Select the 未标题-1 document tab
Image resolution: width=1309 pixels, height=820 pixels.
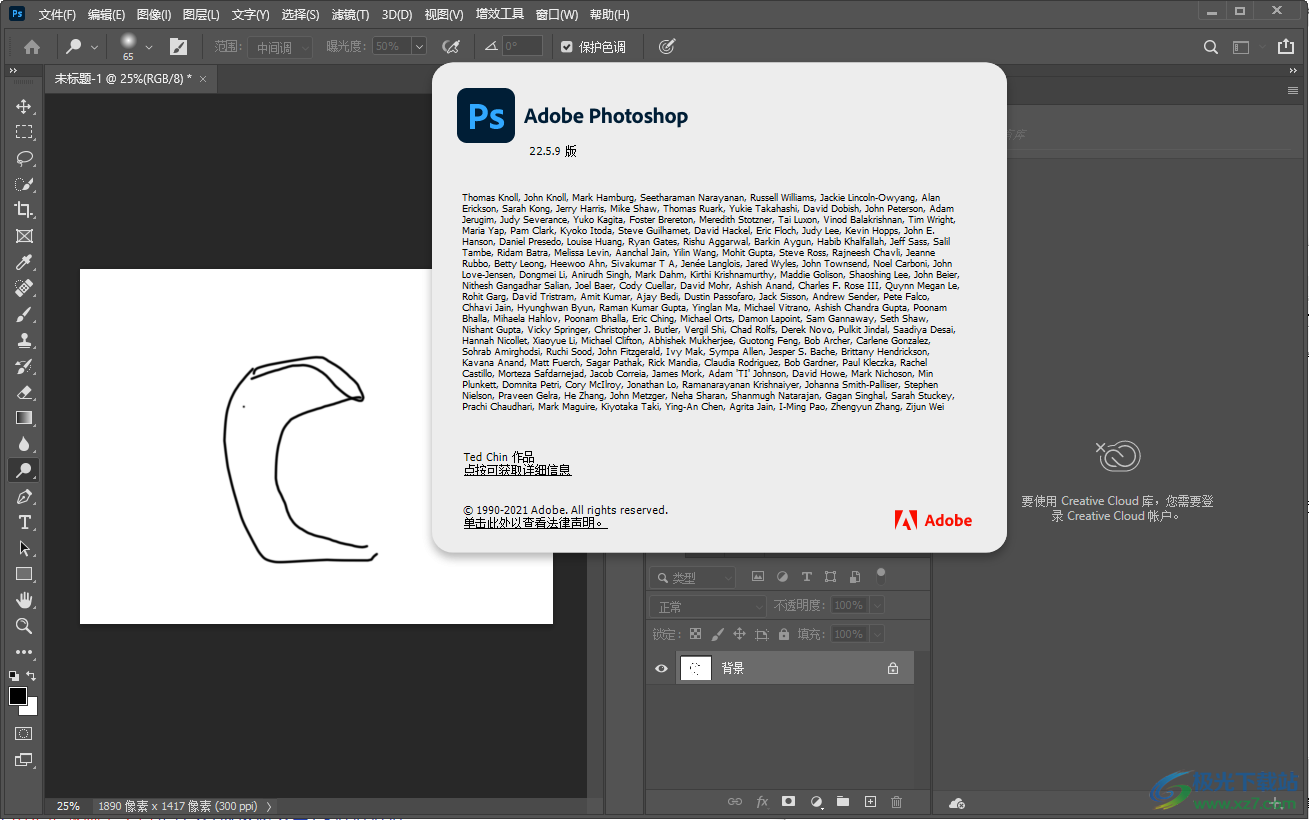[130, 78]
